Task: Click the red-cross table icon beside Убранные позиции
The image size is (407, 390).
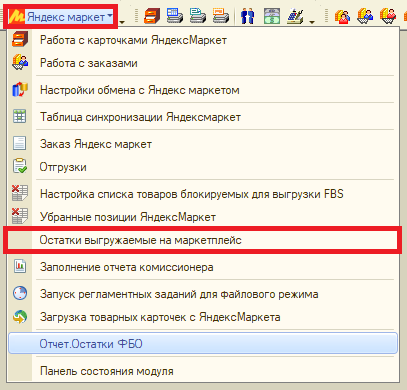Action: [x=20, y=216]
